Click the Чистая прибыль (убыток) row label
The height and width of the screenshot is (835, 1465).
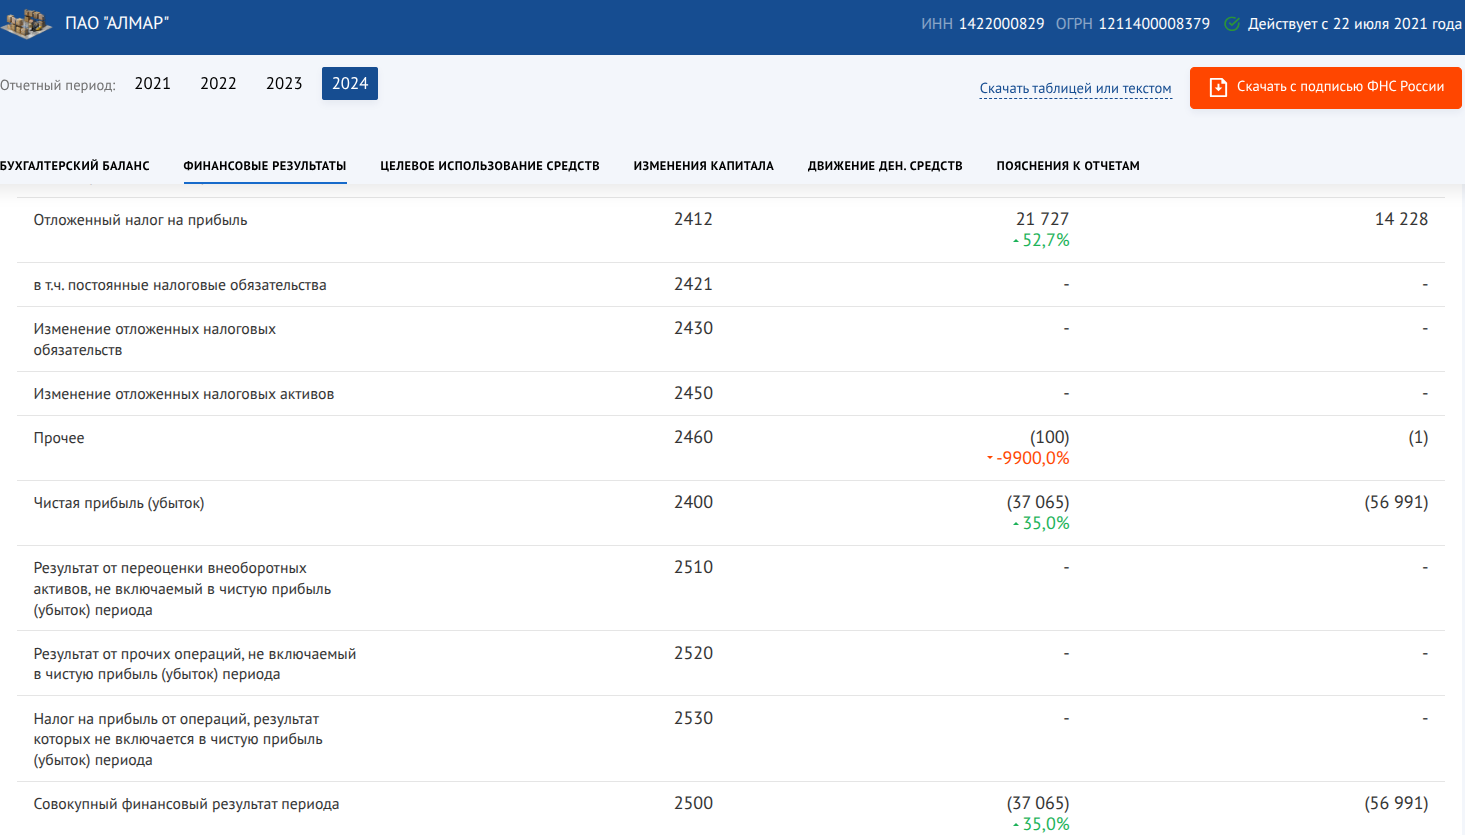click(119, 503)
